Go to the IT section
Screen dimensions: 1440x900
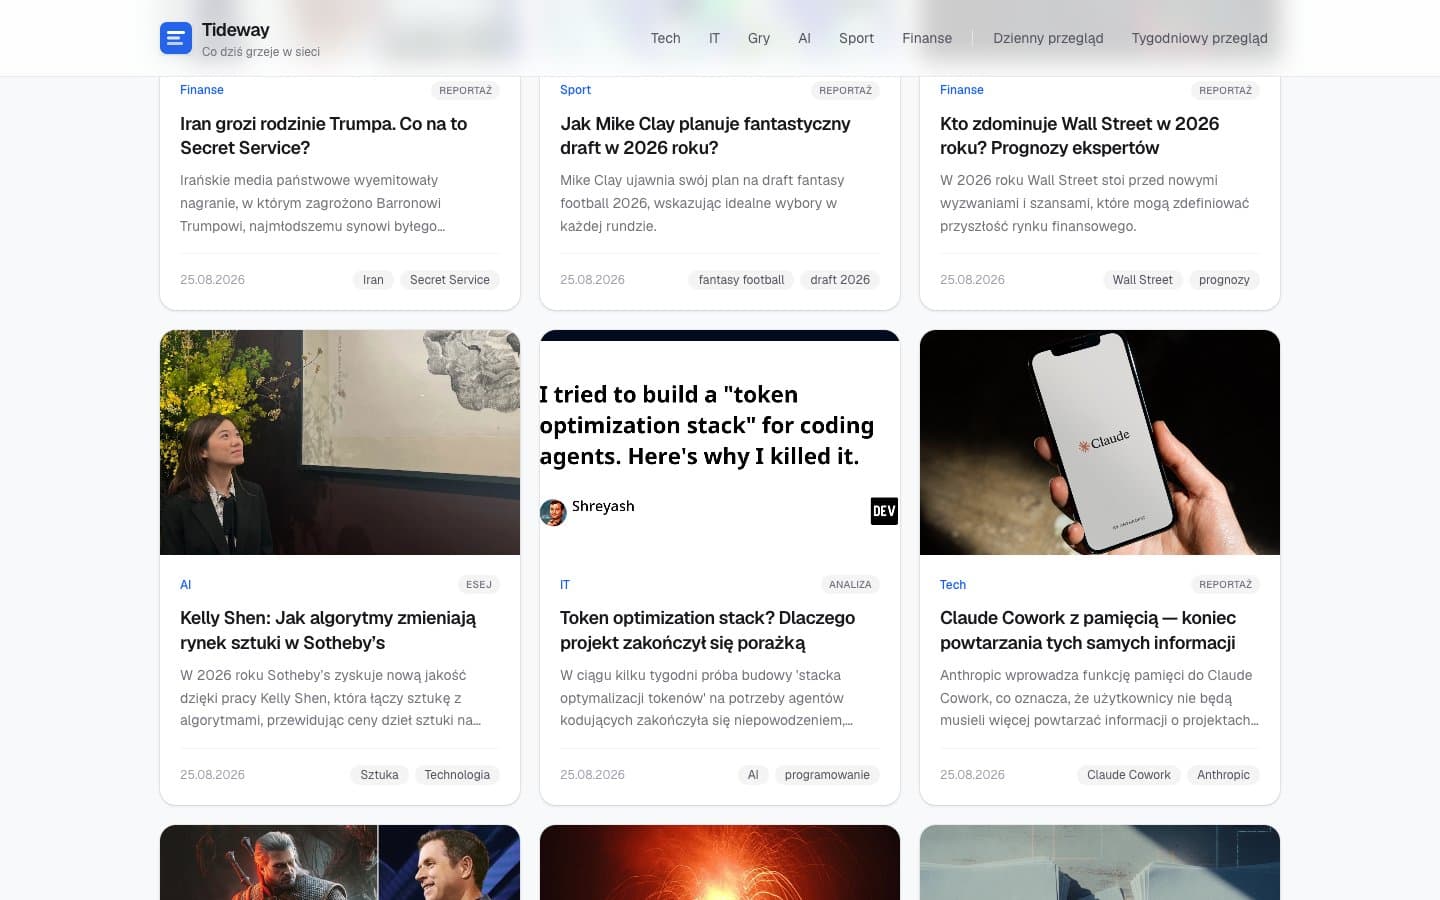(714, 38)
